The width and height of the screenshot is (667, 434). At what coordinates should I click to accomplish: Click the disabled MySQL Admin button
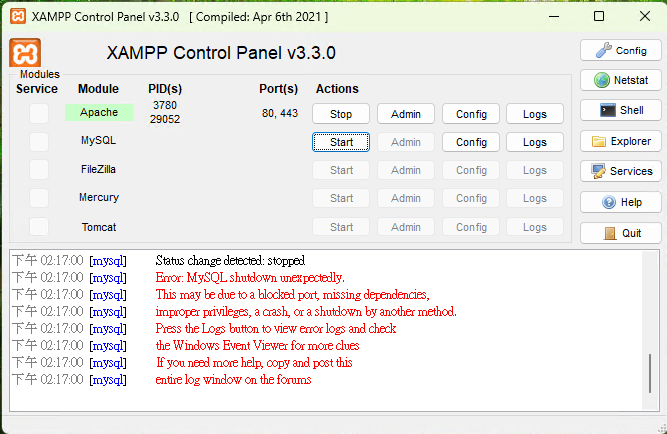[406, 142]
